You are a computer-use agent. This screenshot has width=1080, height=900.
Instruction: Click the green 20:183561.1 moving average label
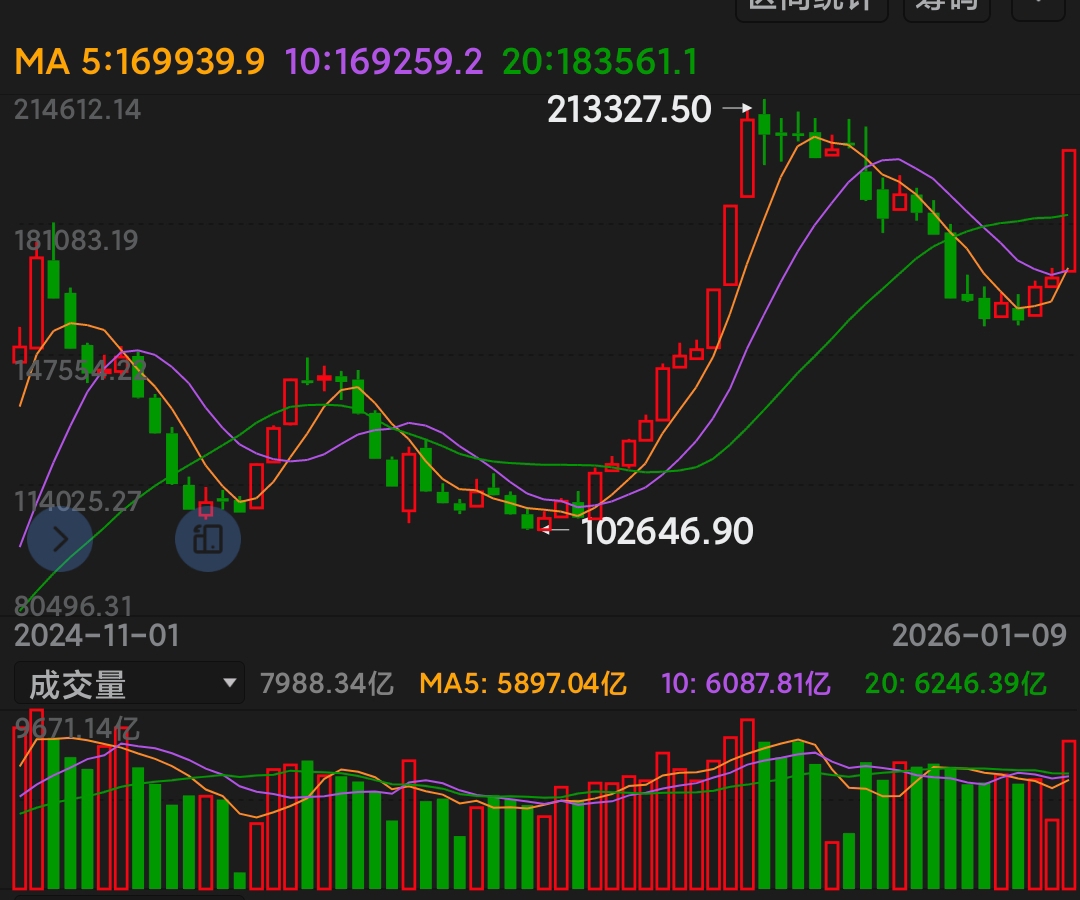pos(600,62)
